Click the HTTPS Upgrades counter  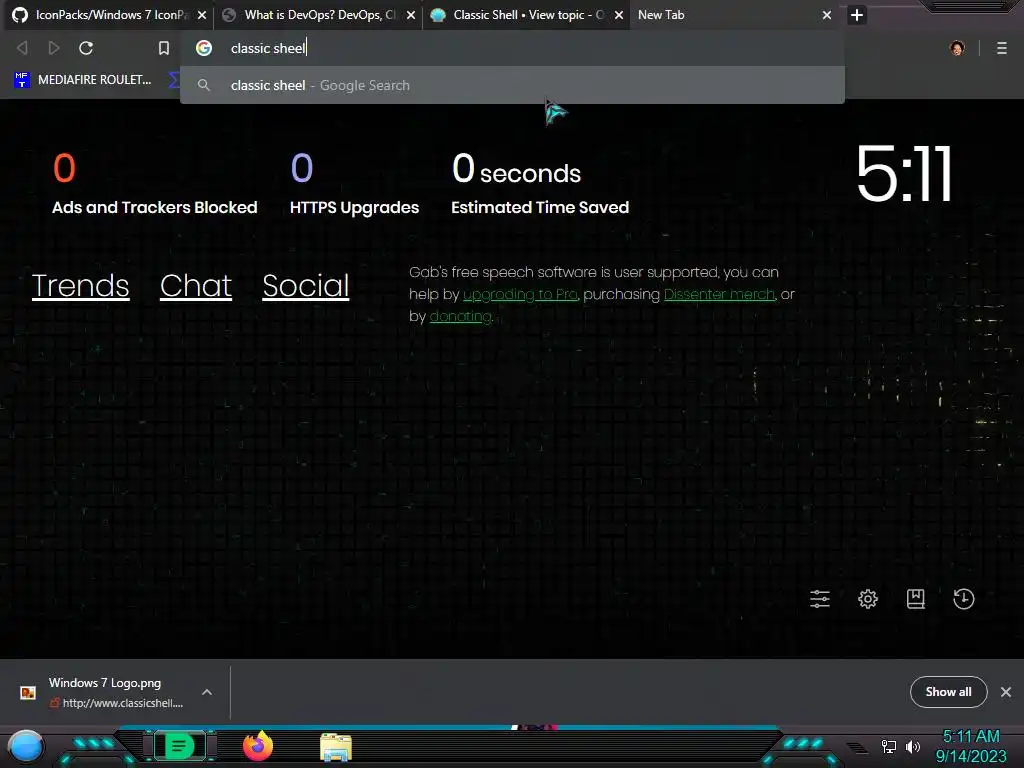click(x=354, y=184)
